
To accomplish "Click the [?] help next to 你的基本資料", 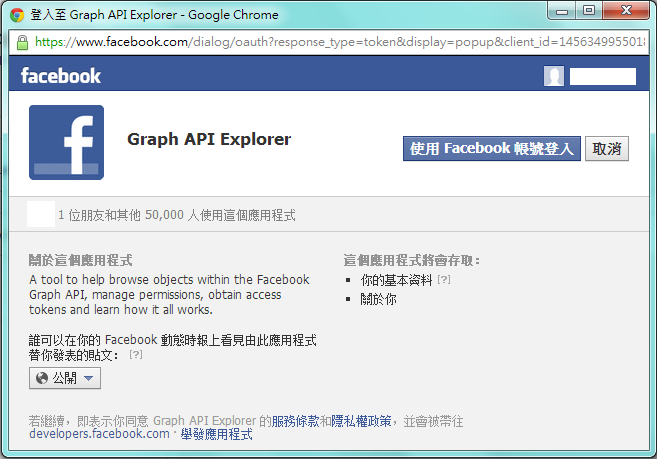I will (x=444, y=279).
